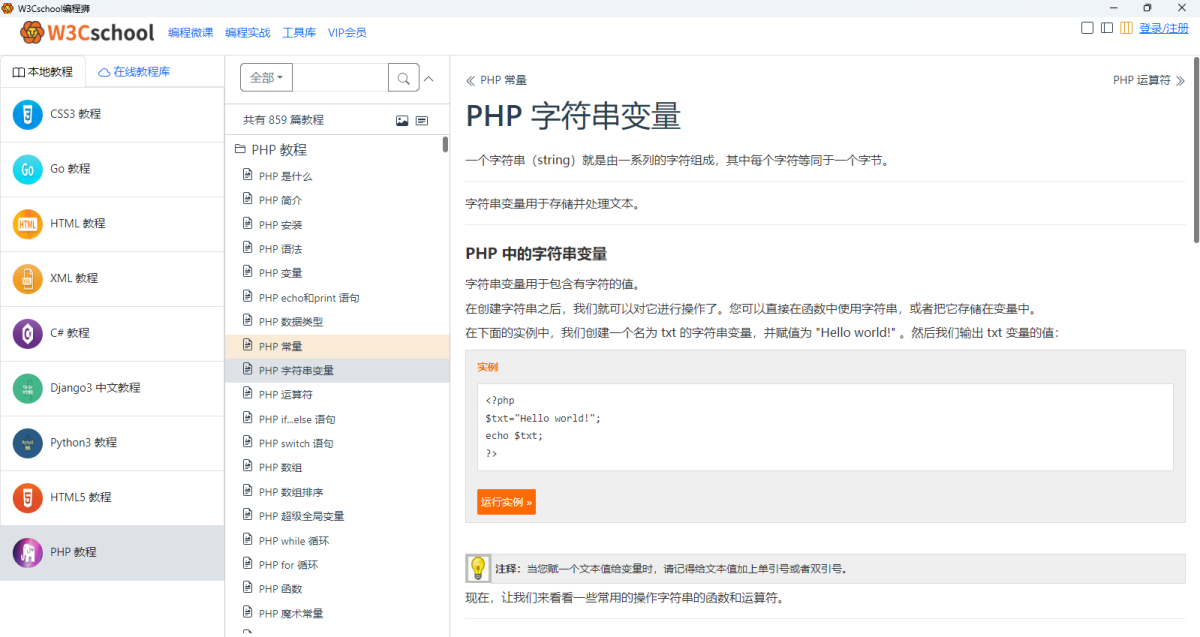Open the Go 教程 icon
Screen dimensions: 1200x637
coord(28,169)
